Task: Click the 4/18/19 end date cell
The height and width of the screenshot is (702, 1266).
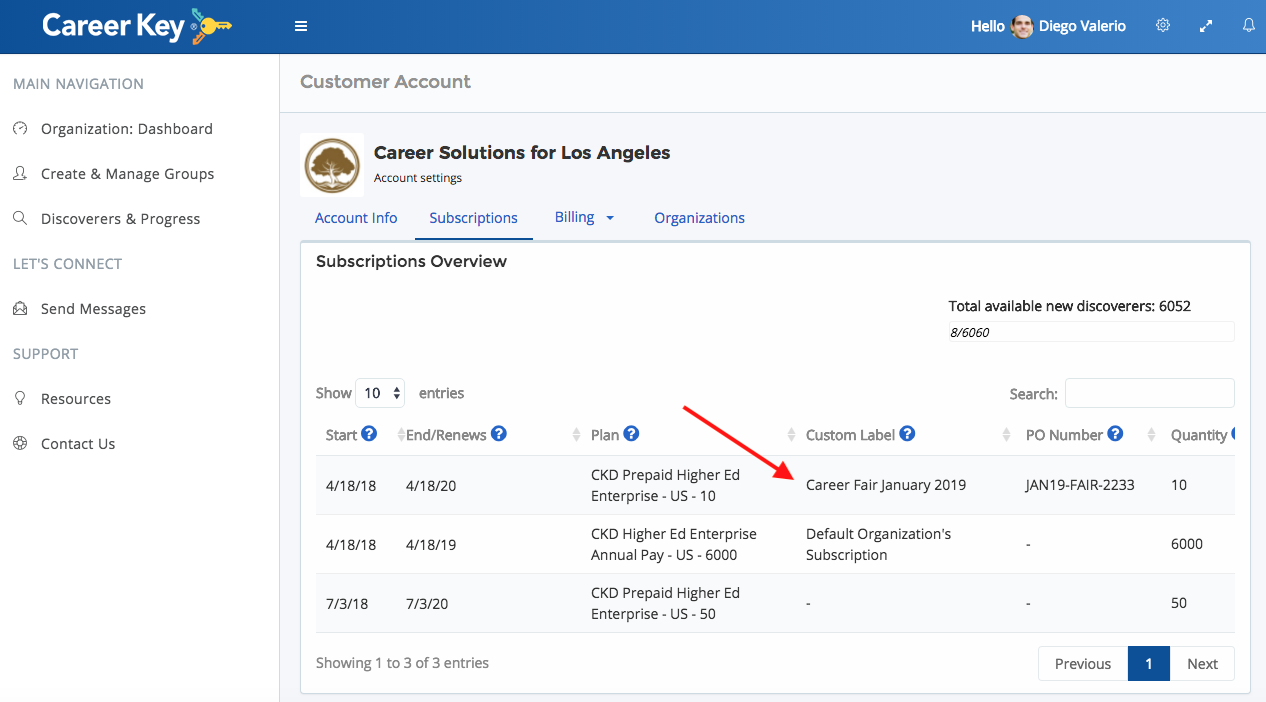Action: coord(431,545)
